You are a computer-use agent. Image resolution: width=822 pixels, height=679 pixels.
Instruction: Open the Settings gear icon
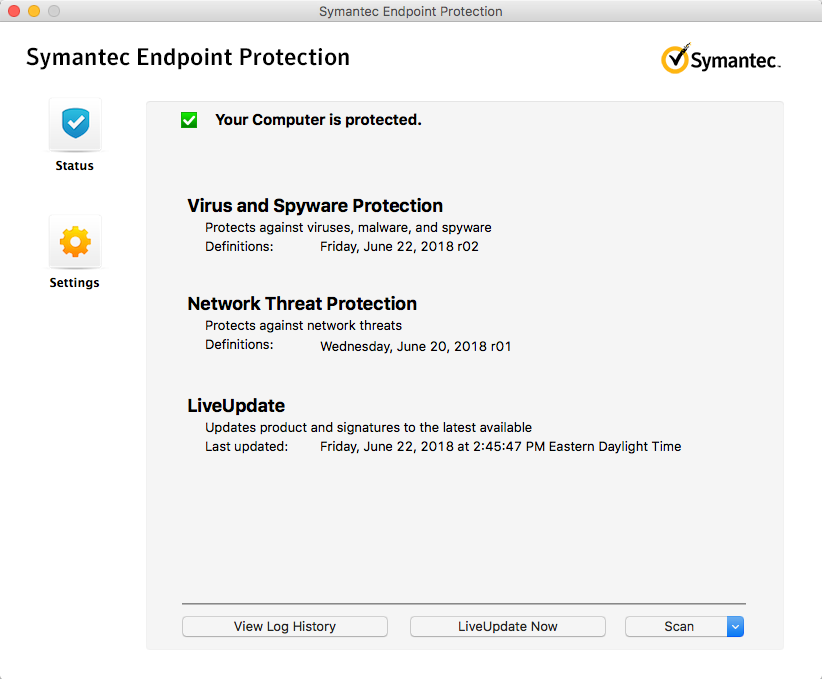(75, 241)
